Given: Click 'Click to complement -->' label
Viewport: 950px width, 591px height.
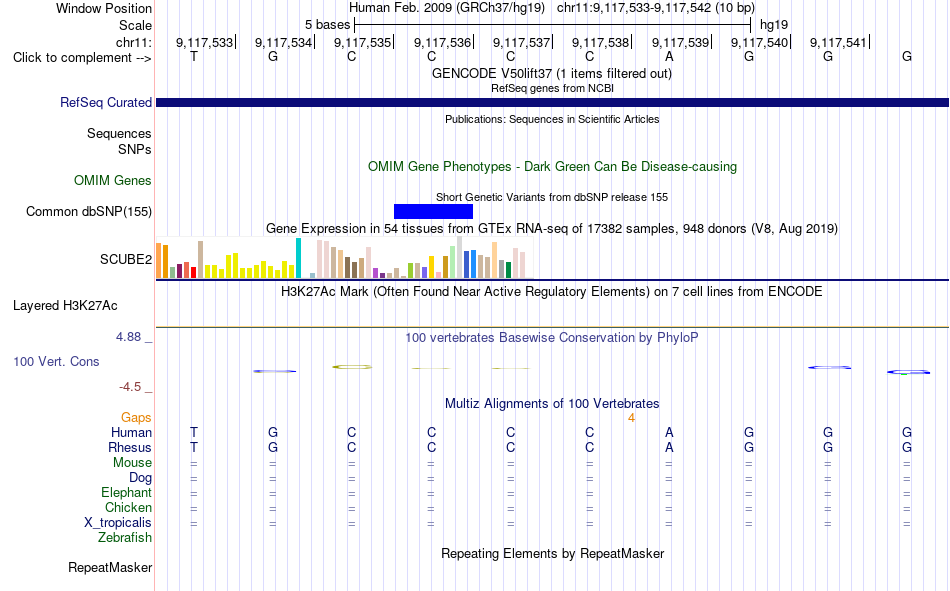Looking at the screenshot, I should click(82, 58).
